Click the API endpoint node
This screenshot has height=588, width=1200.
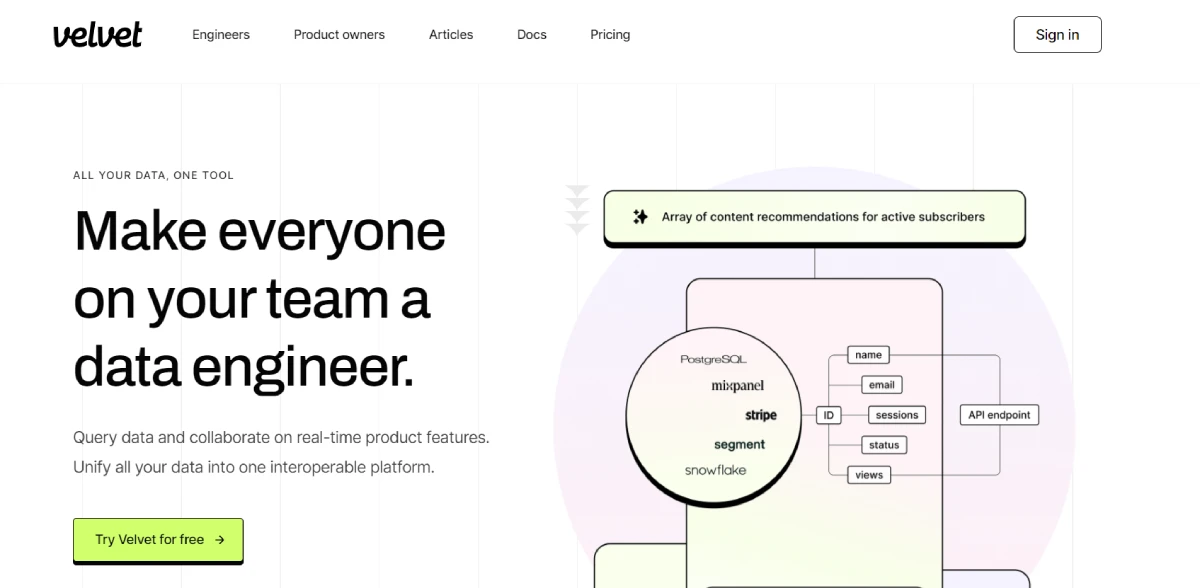pyautogui.click(x=1000, y=415)
